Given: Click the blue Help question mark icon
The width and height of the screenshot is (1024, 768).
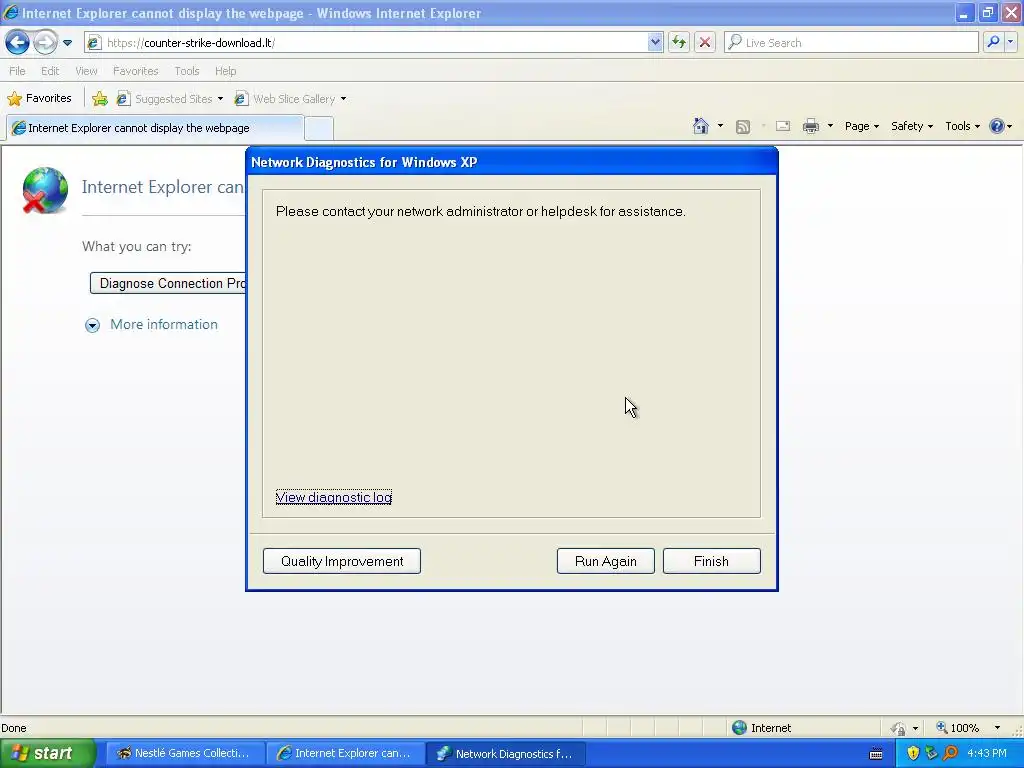Looking at the screenshot, I should 997,126.
